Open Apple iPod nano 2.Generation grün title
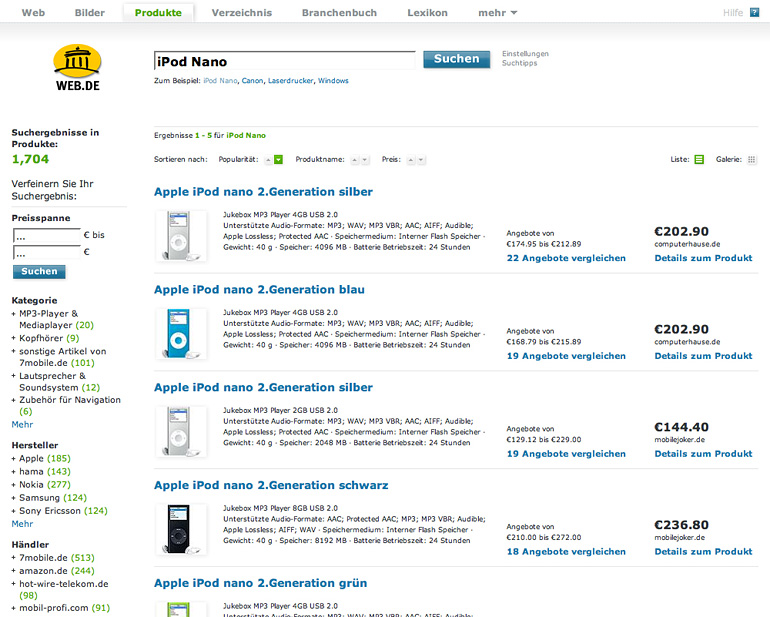770x617 pixels. pos(260,583)
